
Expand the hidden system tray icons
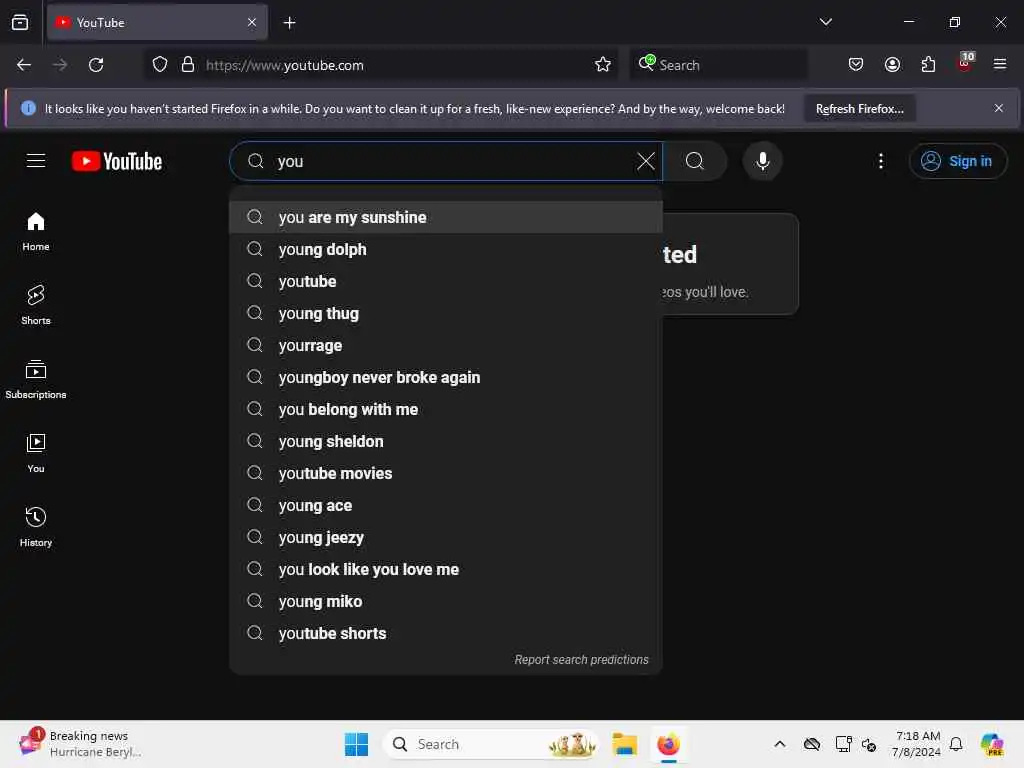point(780,744)
